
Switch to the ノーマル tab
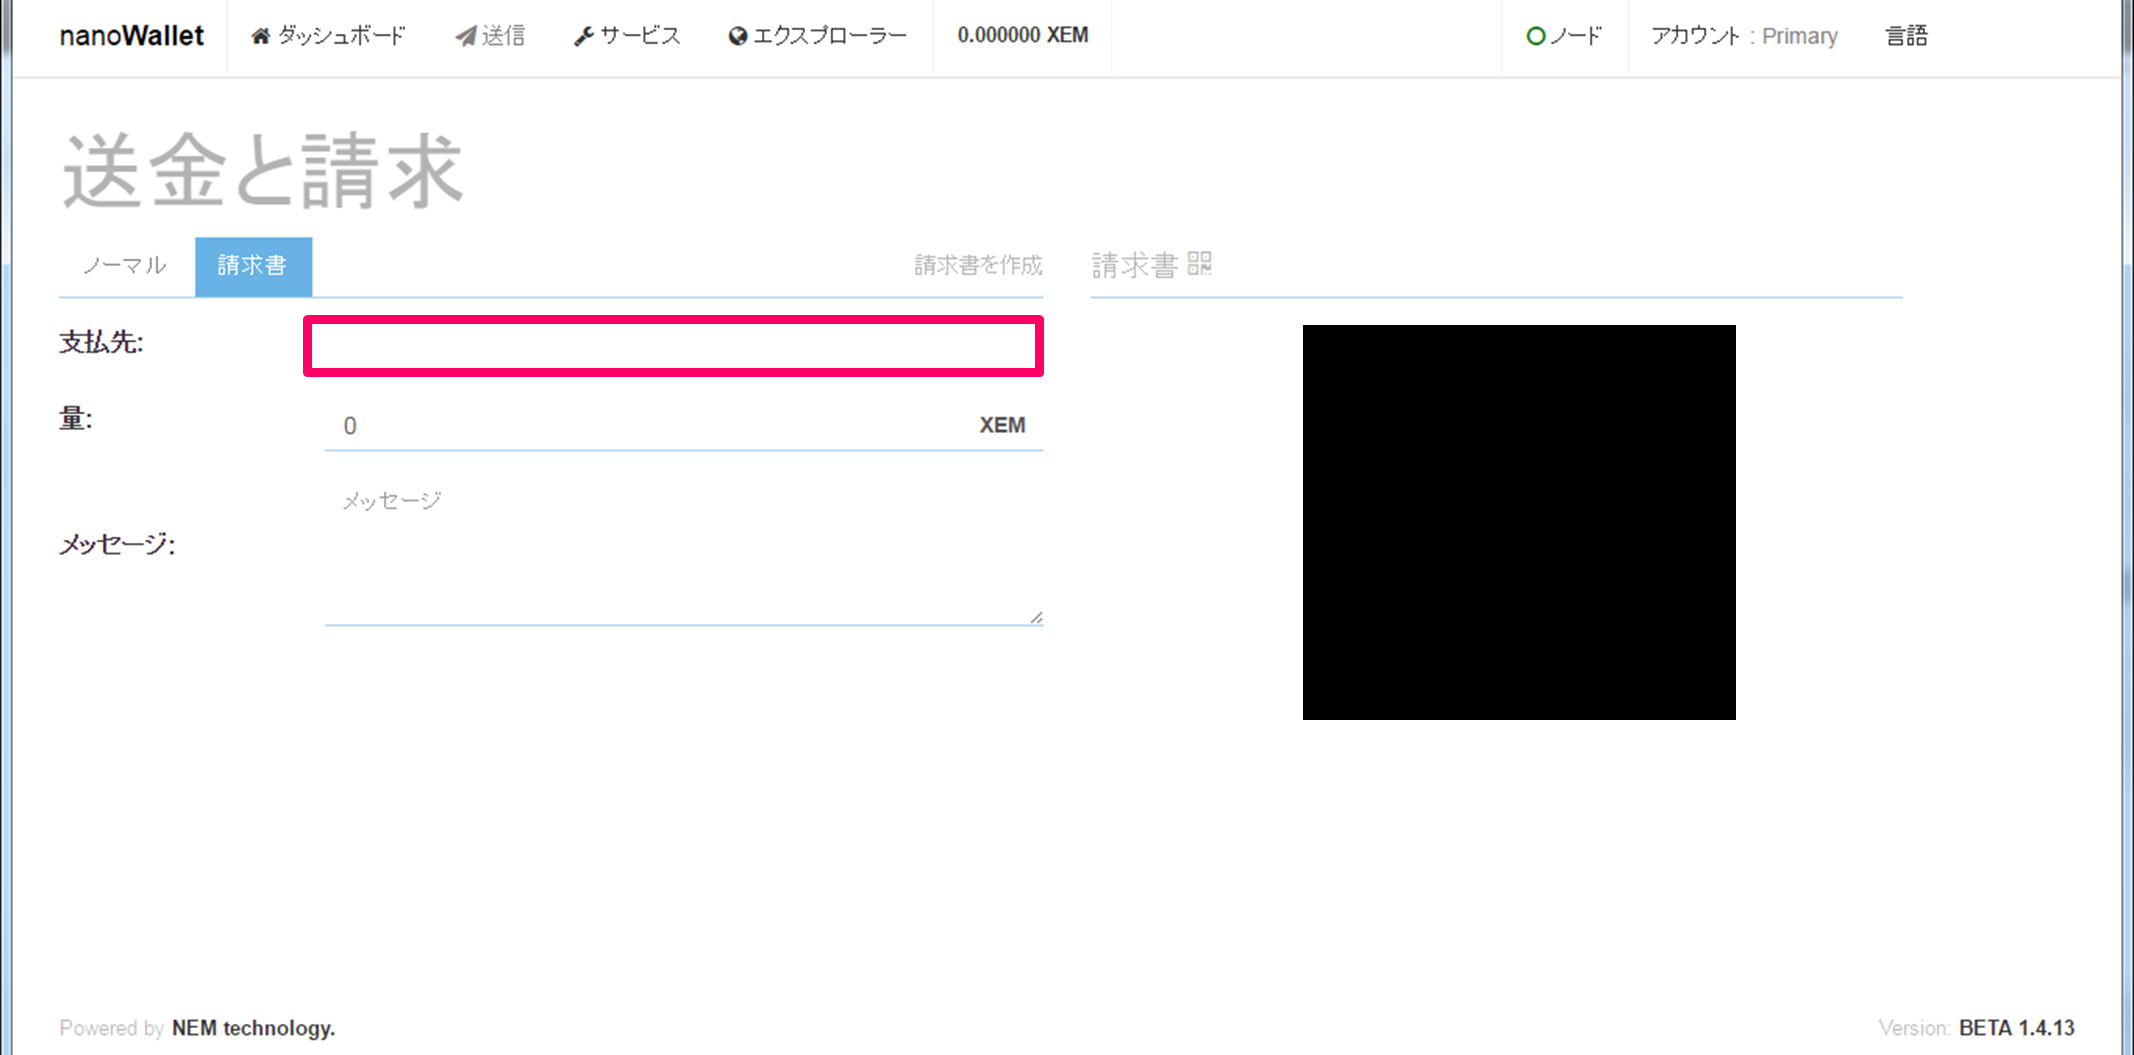(x=125, y=266)
